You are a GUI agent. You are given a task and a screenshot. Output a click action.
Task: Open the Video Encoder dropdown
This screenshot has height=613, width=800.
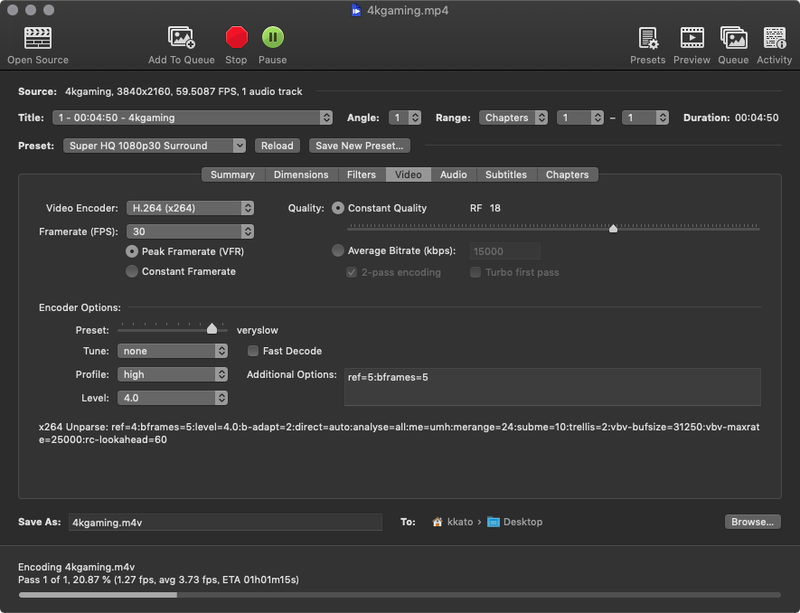[x=190, y=207]
